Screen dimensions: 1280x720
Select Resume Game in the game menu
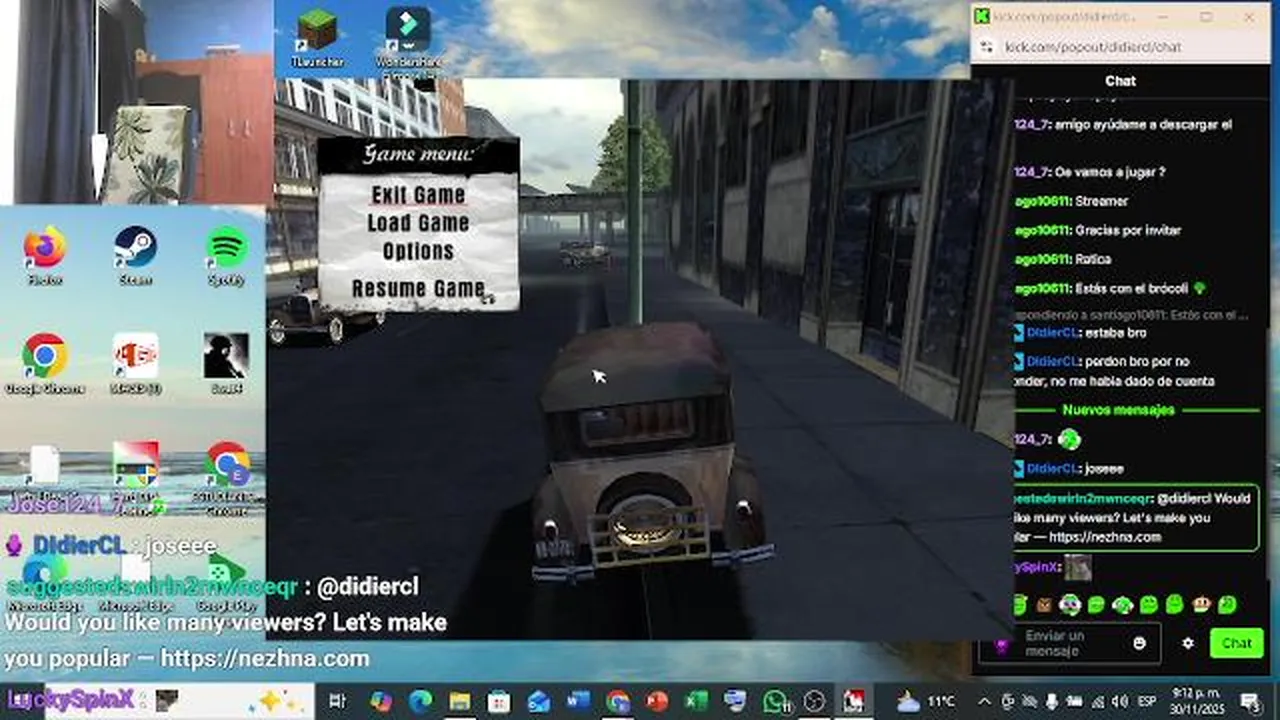pyautogui.click(x=418, y=289)
